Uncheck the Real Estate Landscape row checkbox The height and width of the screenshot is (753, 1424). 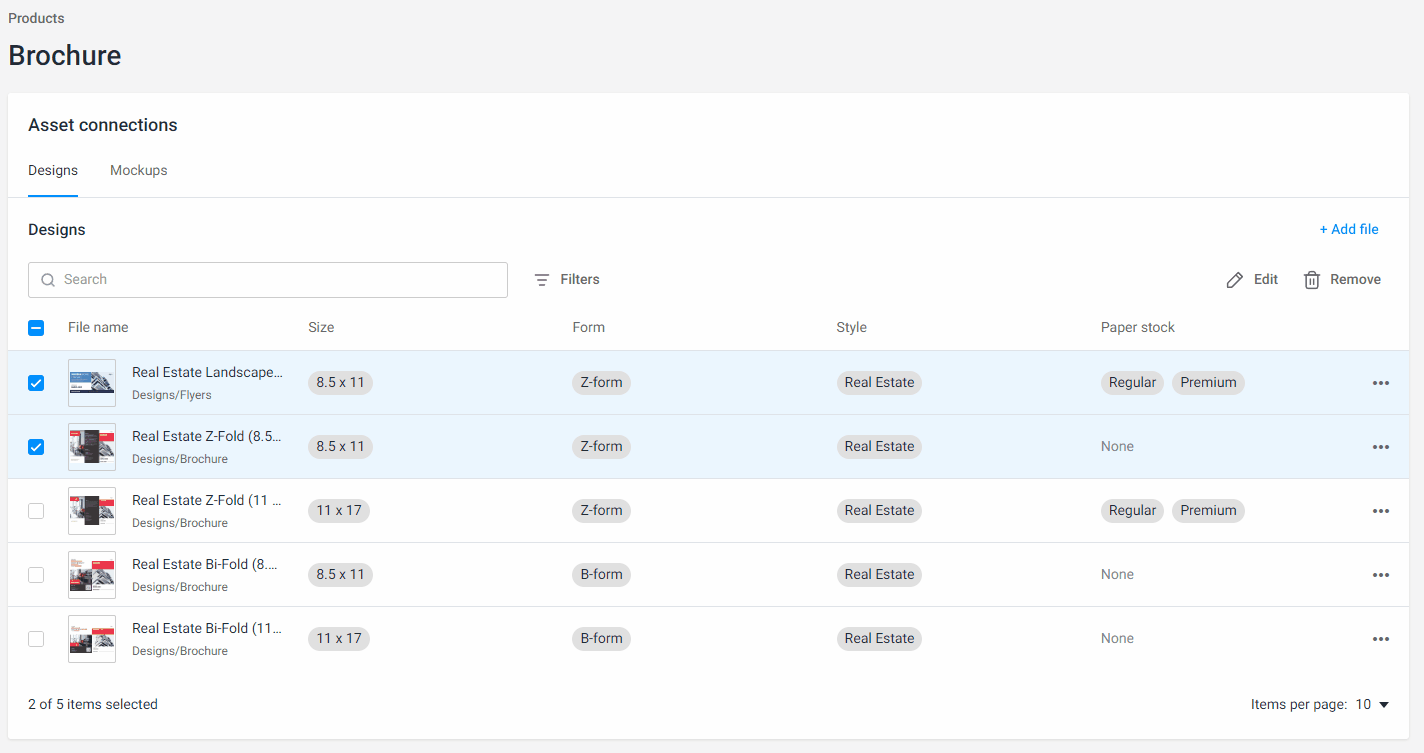click(36, 383)
